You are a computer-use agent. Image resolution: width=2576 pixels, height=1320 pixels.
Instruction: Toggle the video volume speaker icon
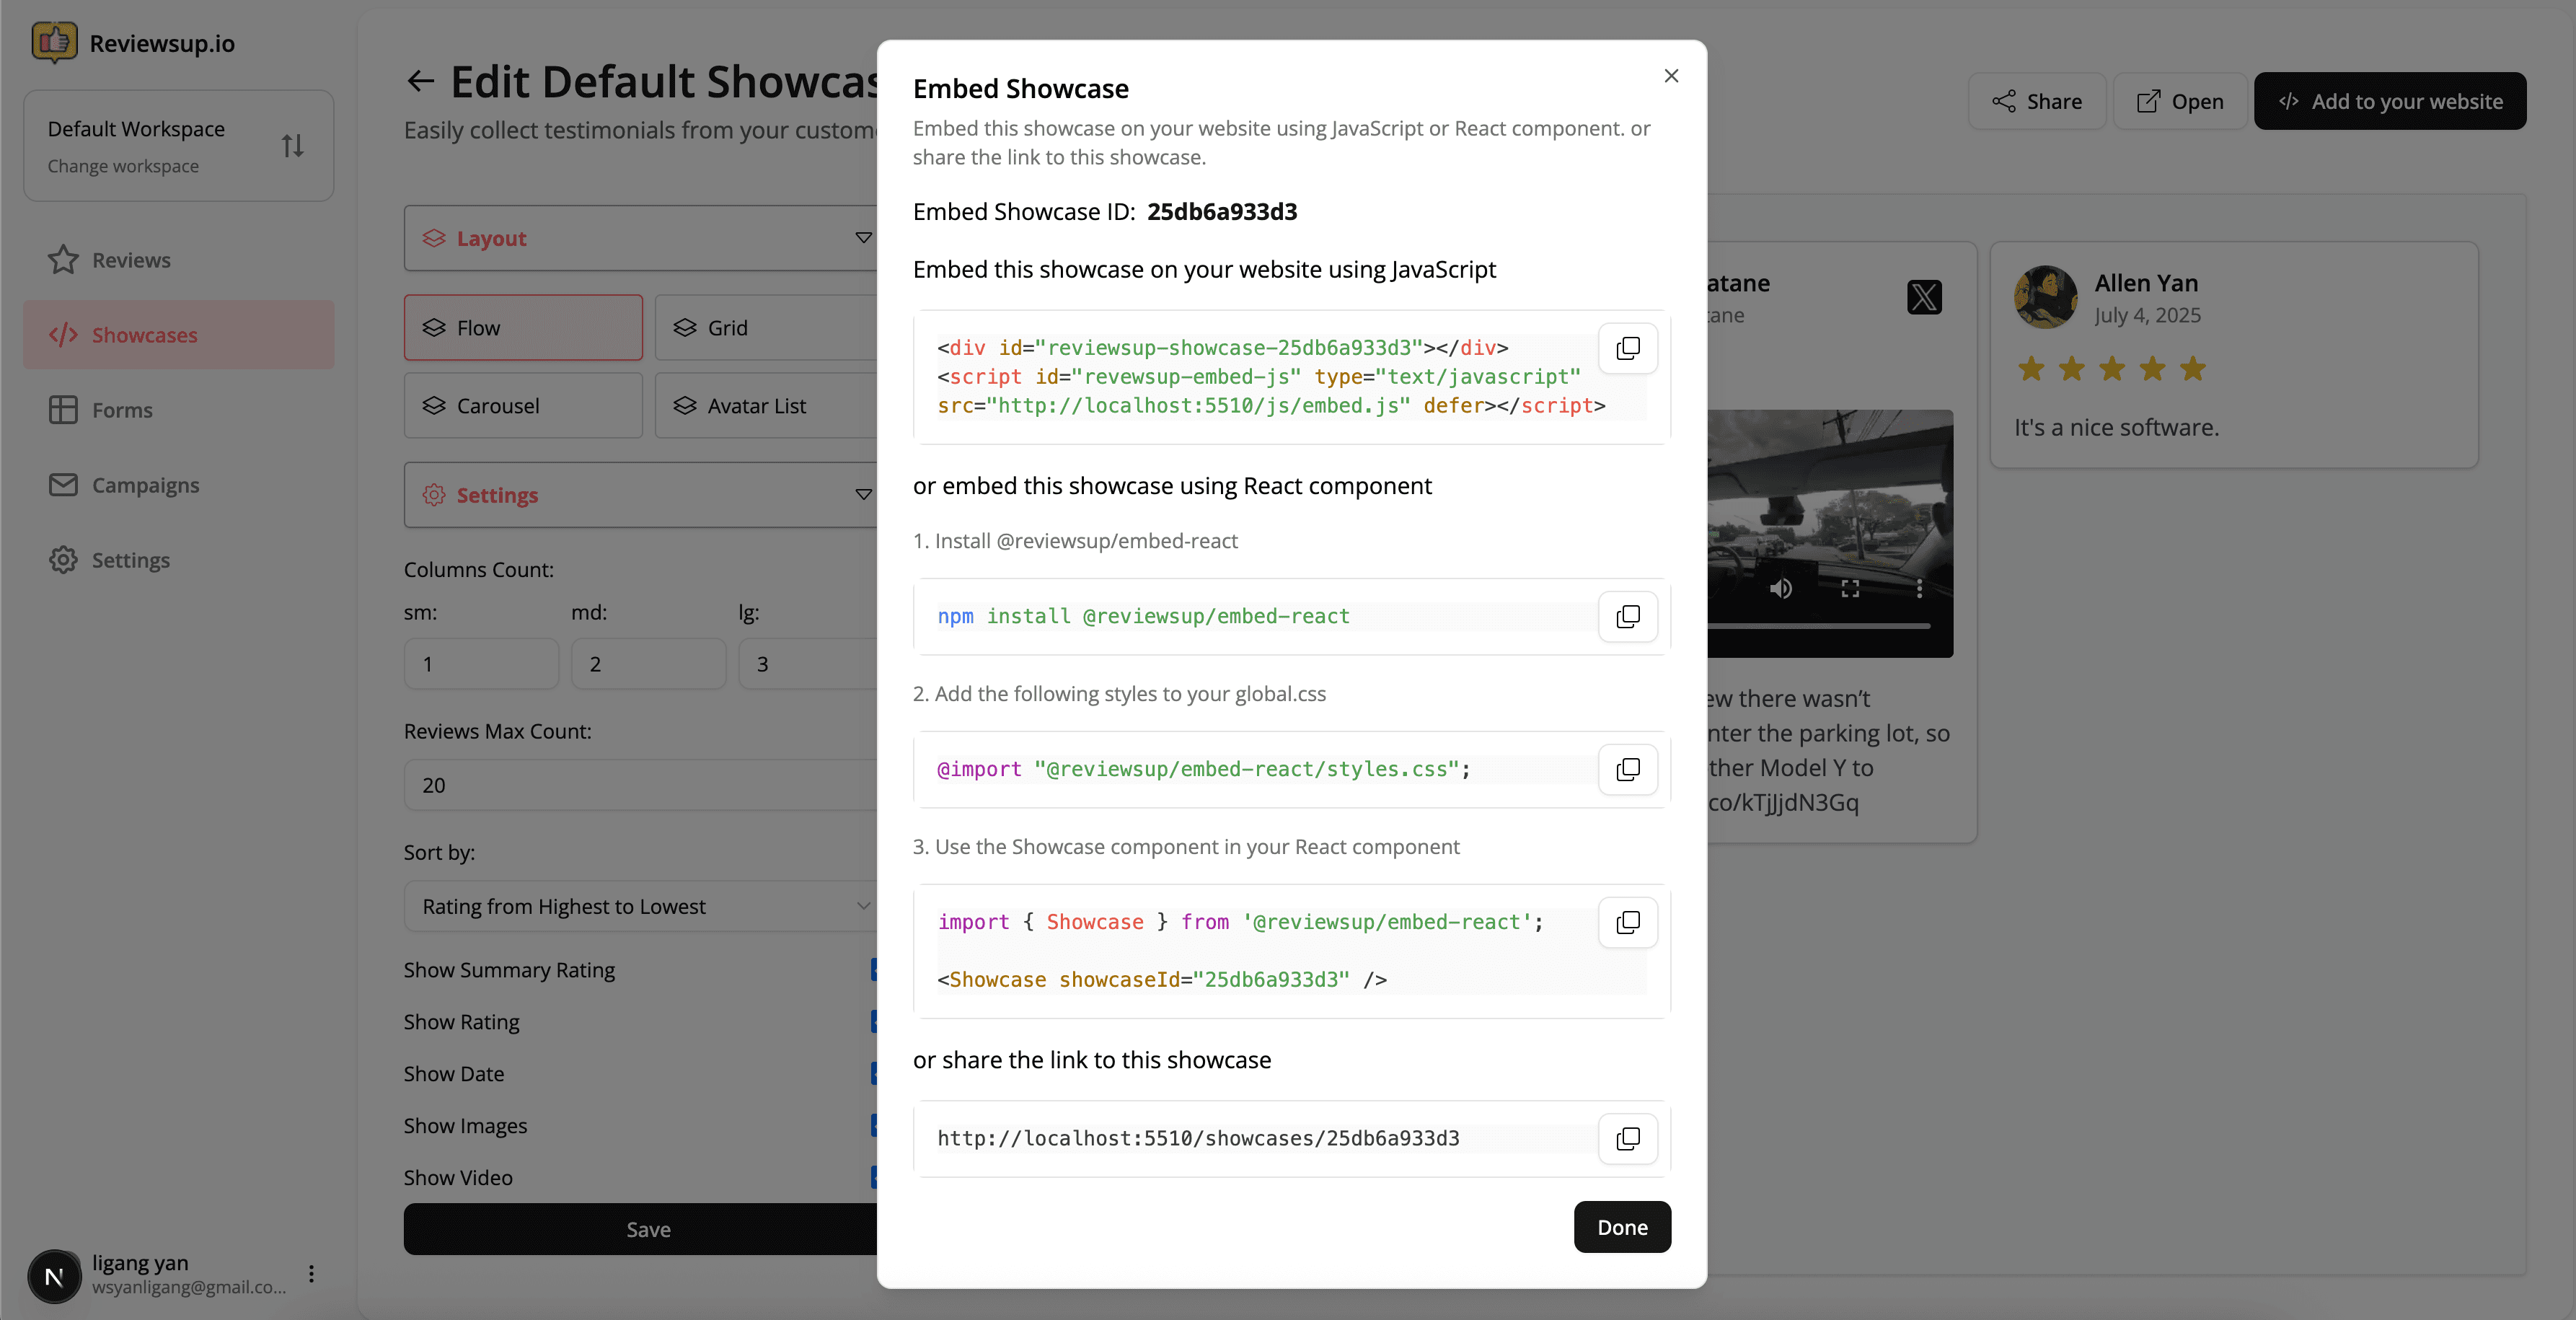pos(1780,589)
